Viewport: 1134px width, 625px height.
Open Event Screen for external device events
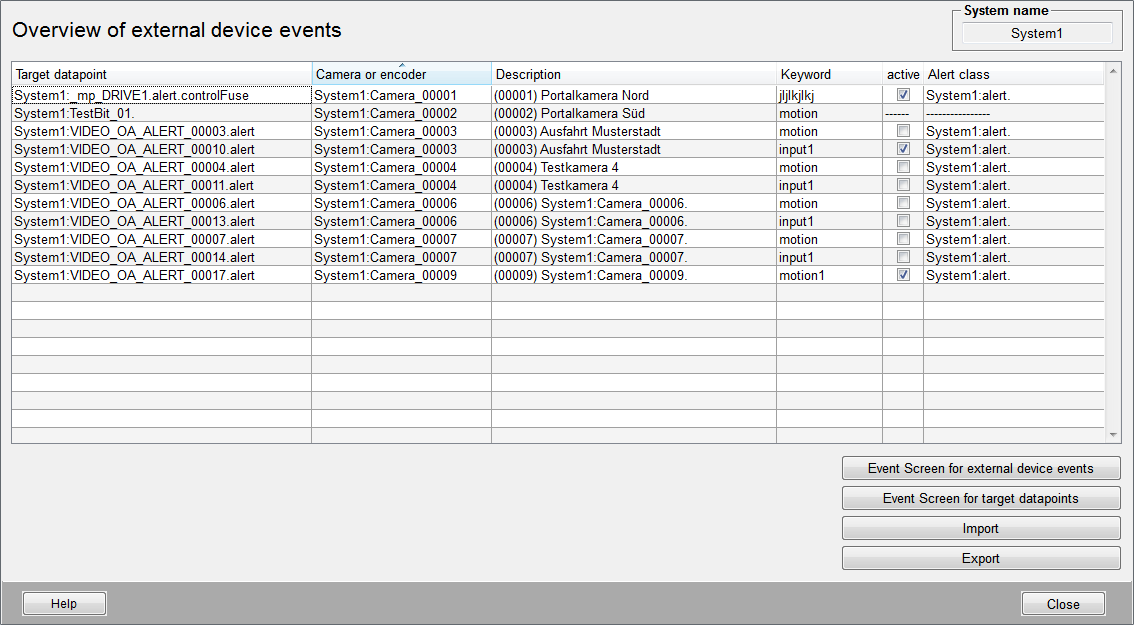(x=980, y=469)
